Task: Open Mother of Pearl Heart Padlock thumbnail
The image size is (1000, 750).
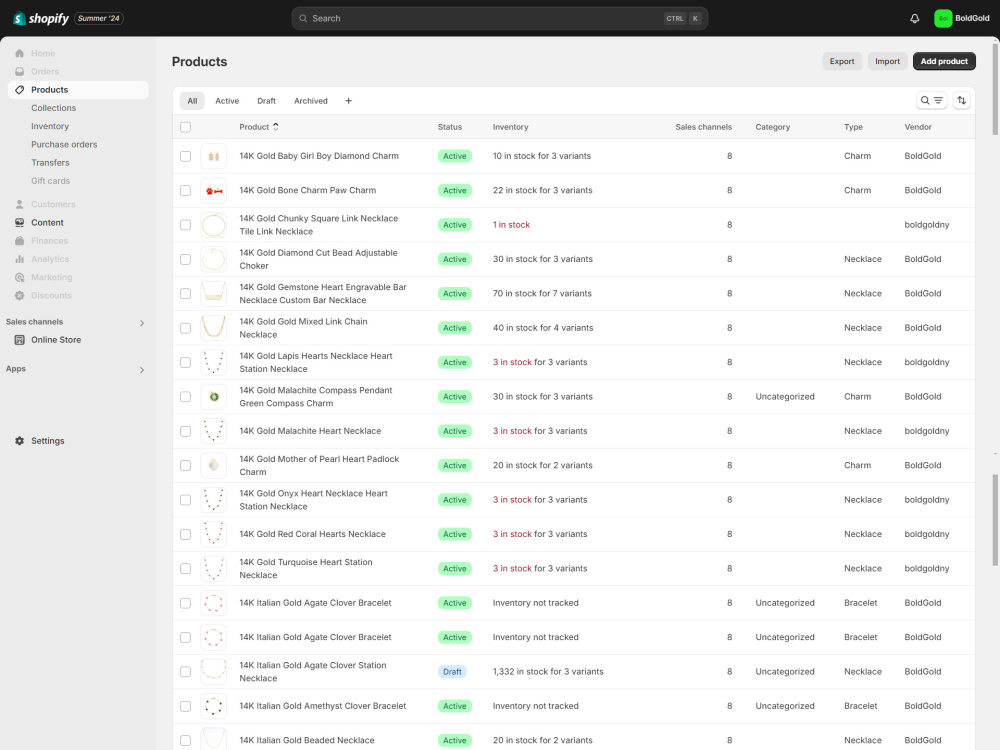Action: (214, 466)
